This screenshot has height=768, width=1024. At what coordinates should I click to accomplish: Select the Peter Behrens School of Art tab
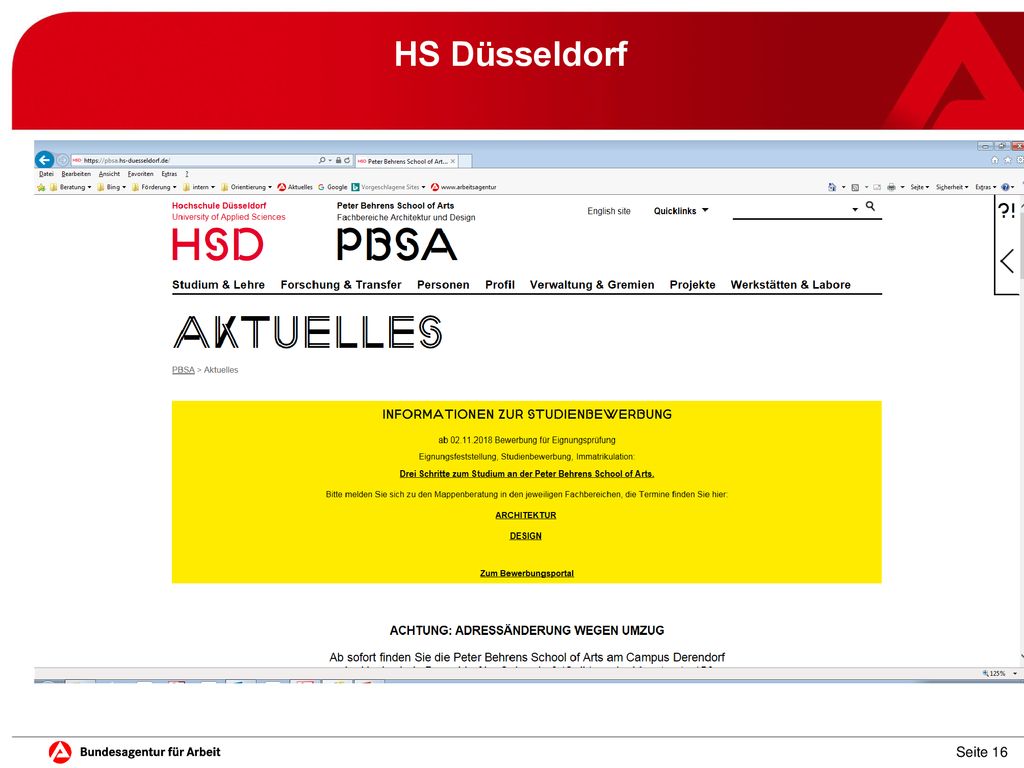407,161
